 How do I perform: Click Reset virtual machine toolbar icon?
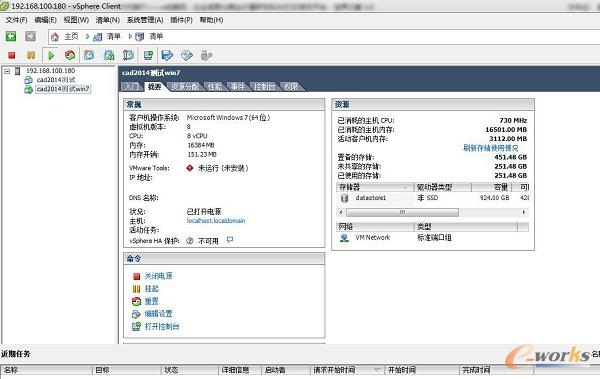click(x=70, y=56)
